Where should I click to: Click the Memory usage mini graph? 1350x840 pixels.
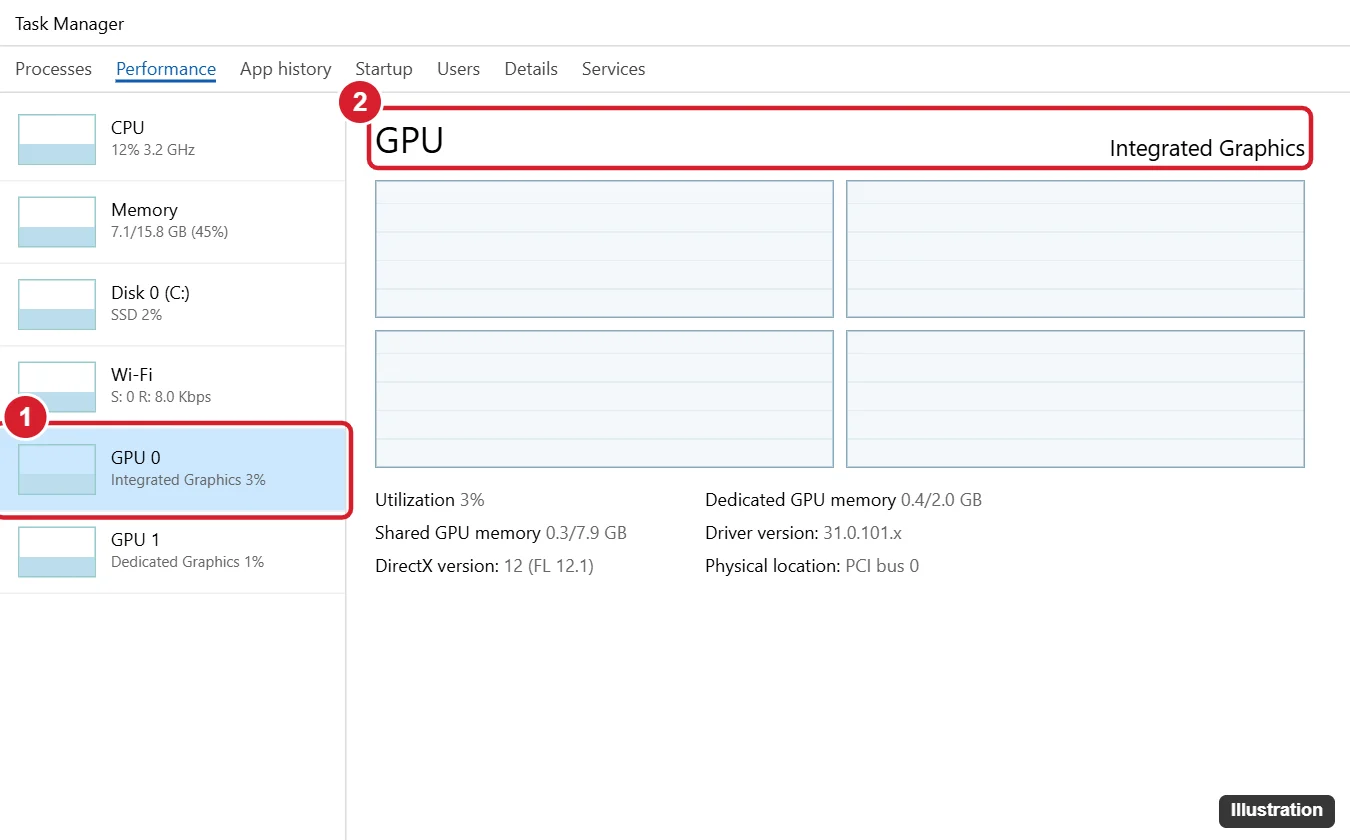pos(57,222)
